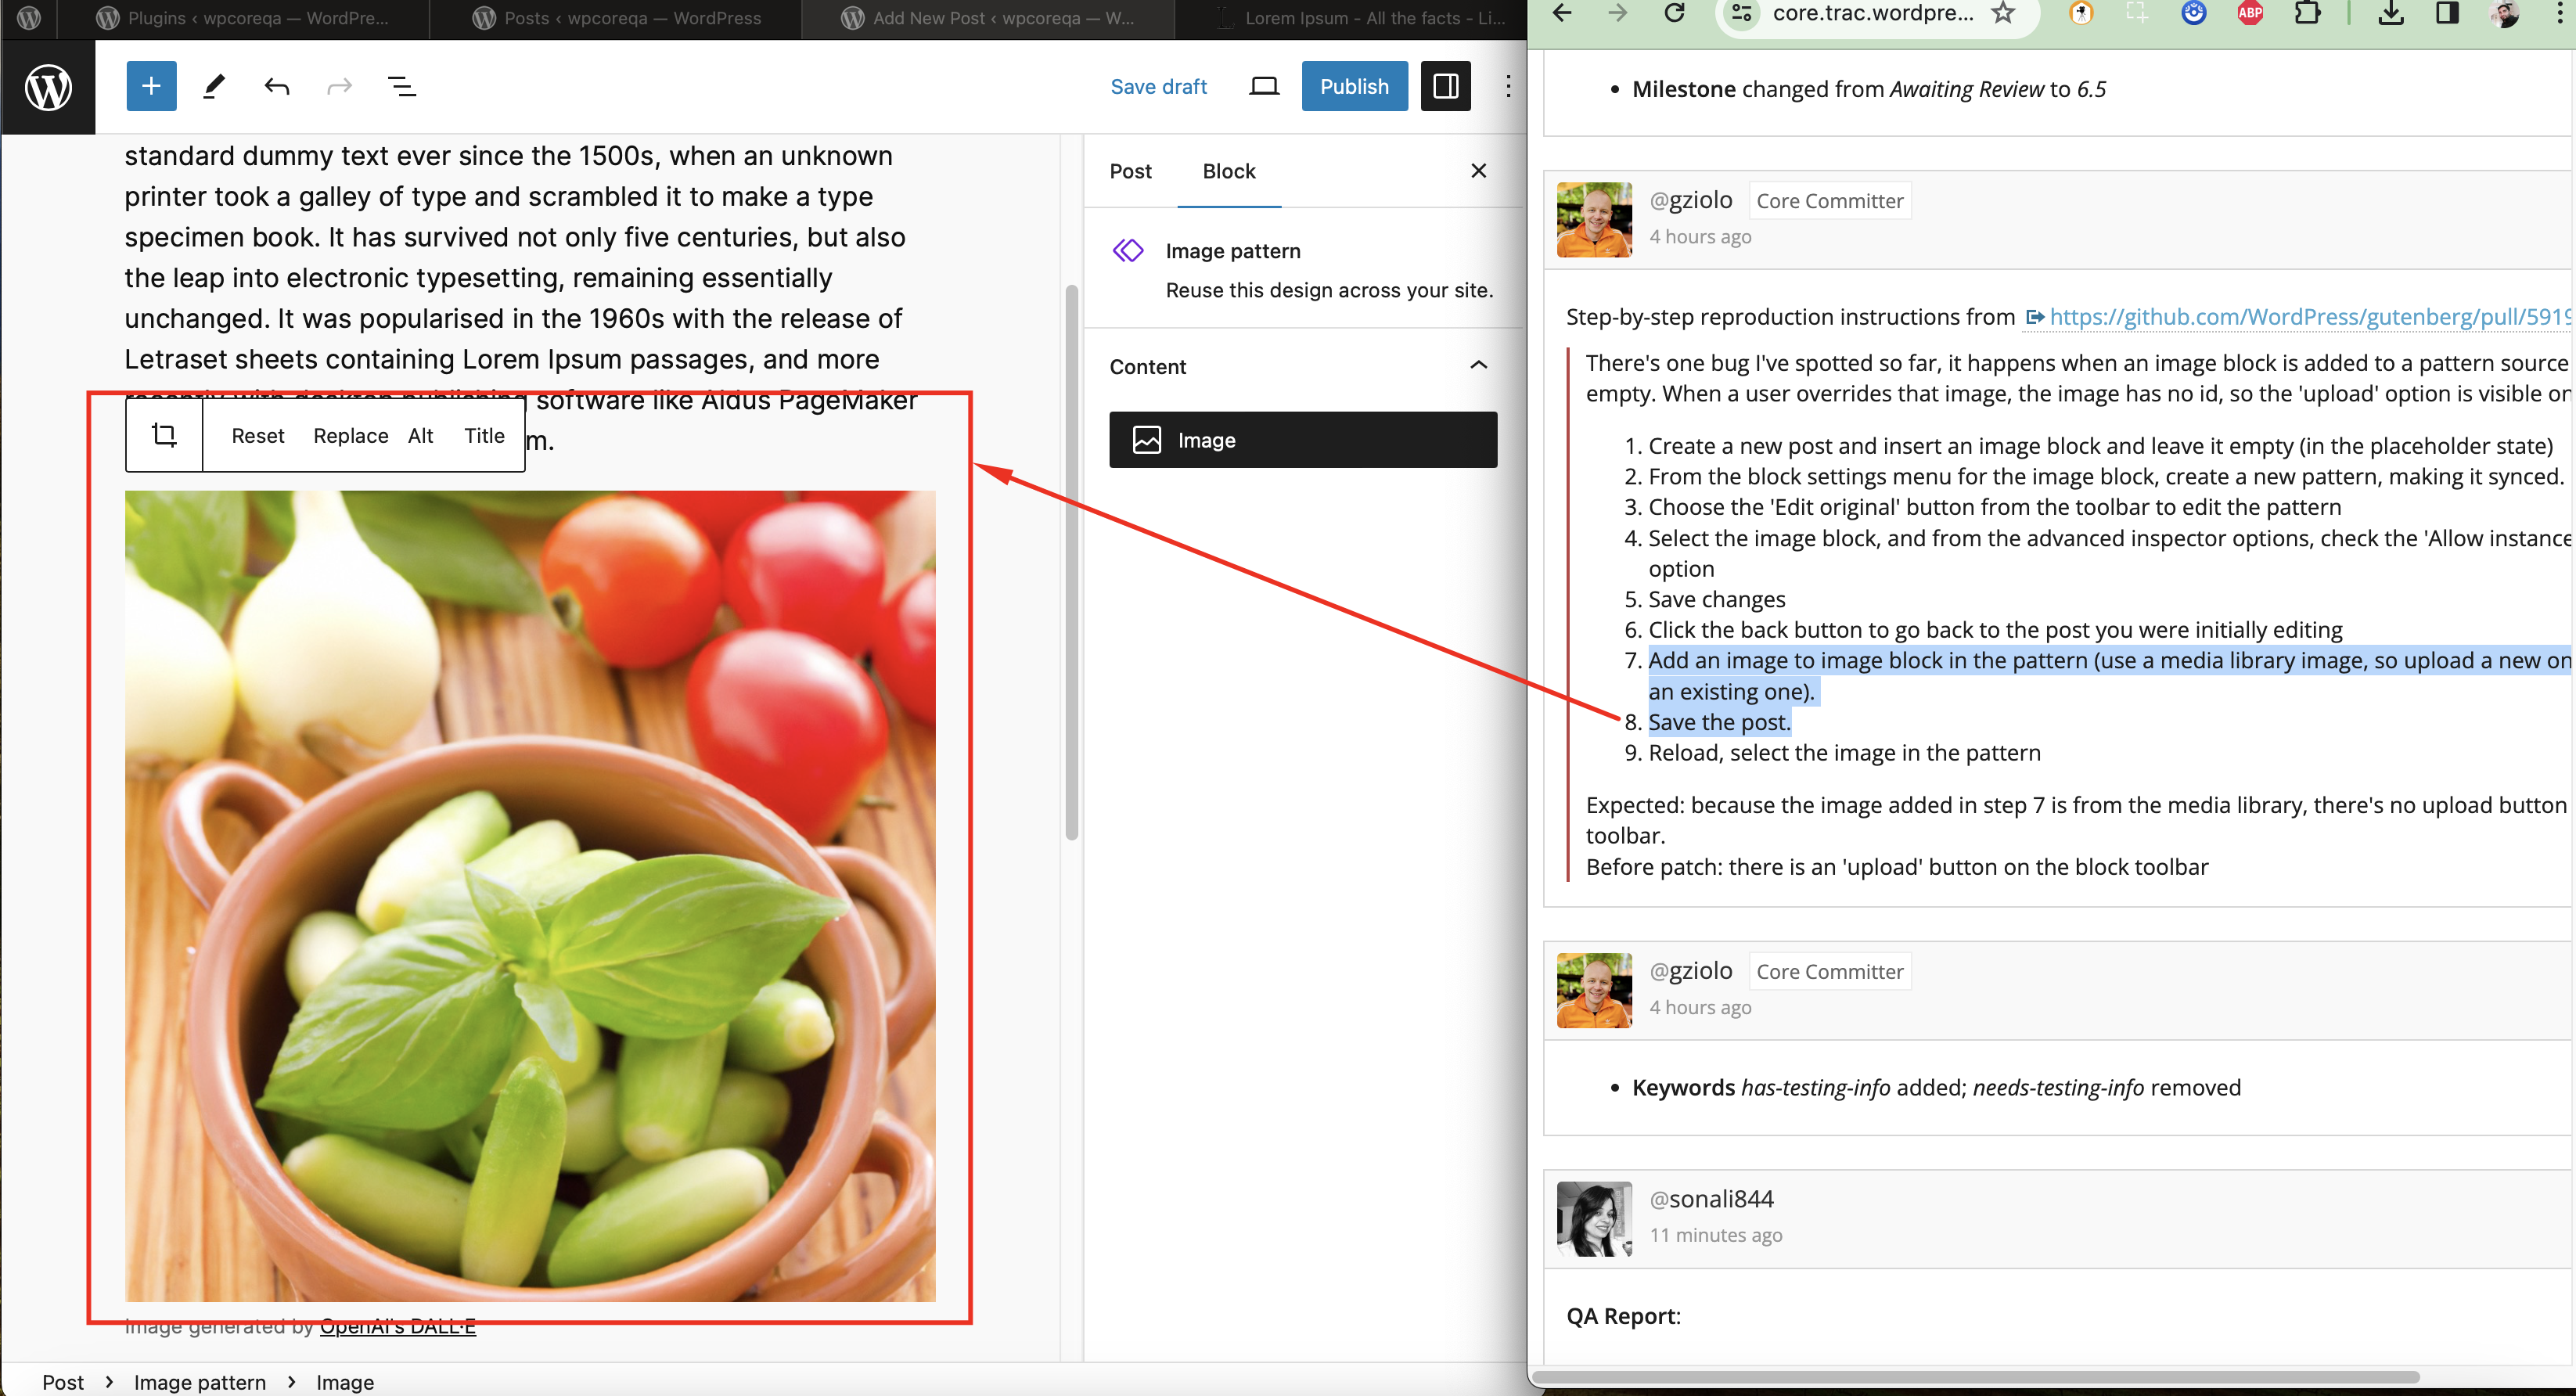Close the Block settings panel
The image size is (2576, 1396).
(1478, 171)
